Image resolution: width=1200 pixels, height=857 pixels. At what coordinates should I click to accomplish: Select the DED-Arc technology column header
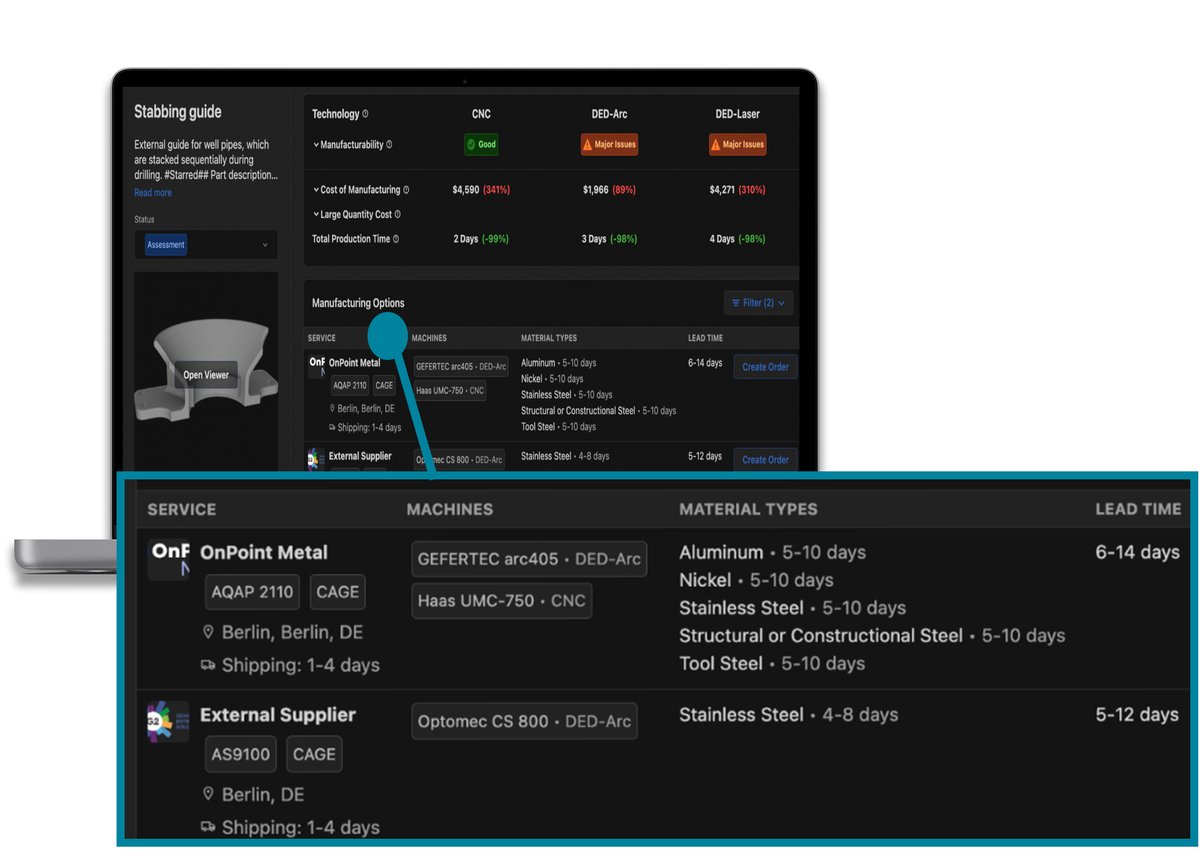(608, 114)
